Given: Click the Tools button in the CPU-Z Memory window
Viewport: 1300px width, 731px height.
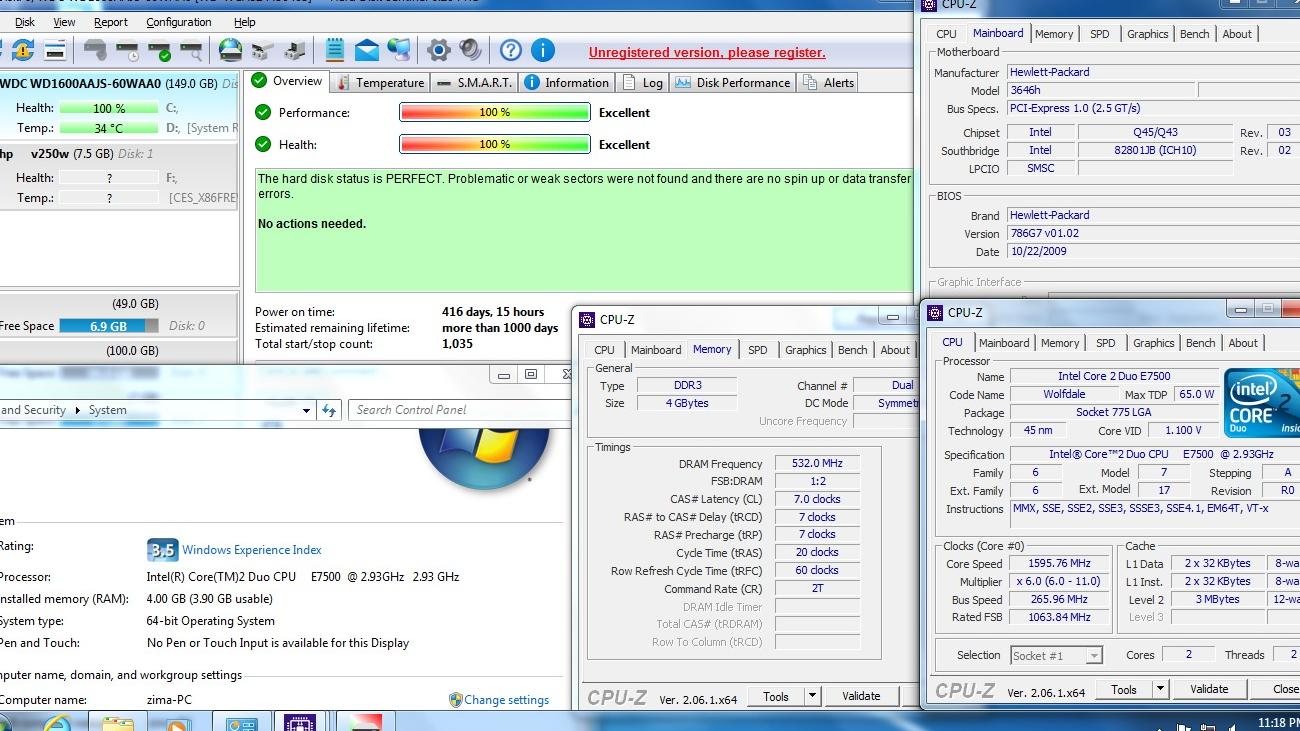Looking at the screenshot, I should 776,696.
